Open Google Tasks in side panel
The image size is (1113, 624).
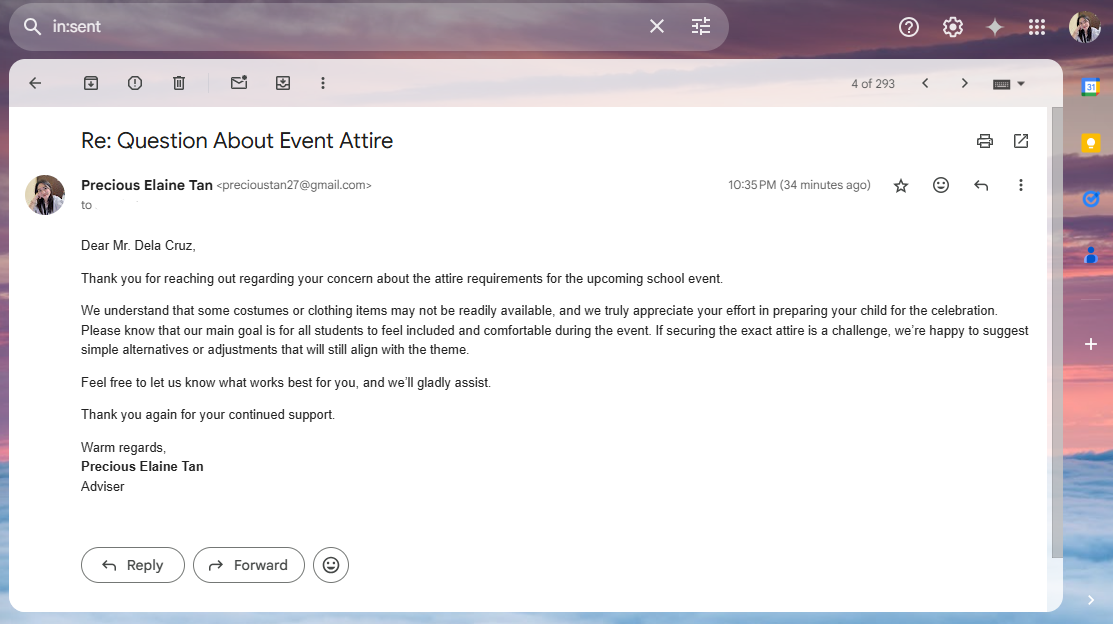point(1091,199)
